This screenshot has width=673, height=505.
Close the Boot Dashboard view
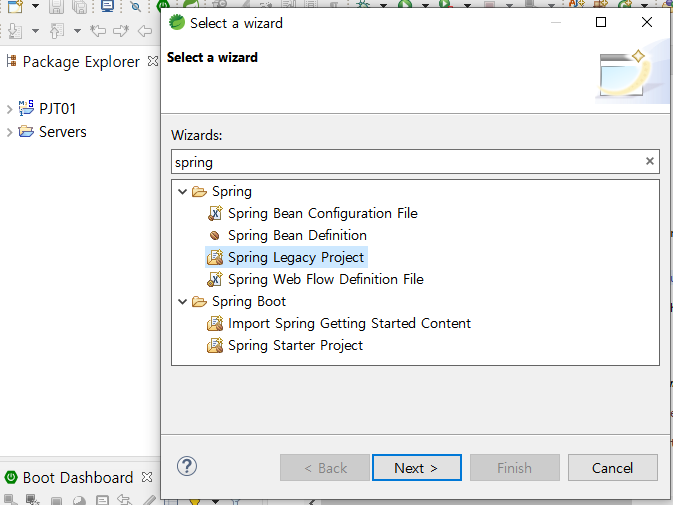tap(147, 477)
